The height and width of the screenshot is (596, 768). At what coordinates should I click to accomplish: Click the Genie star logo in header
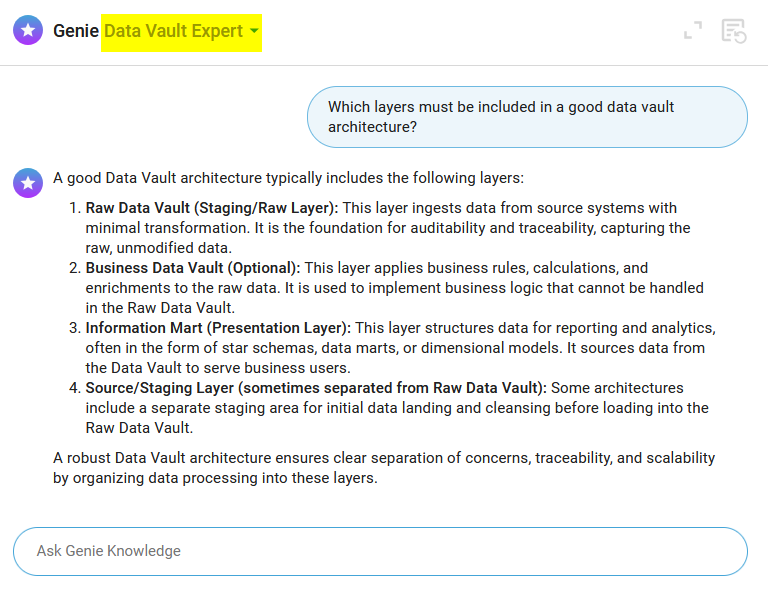[x=28, y=31]
